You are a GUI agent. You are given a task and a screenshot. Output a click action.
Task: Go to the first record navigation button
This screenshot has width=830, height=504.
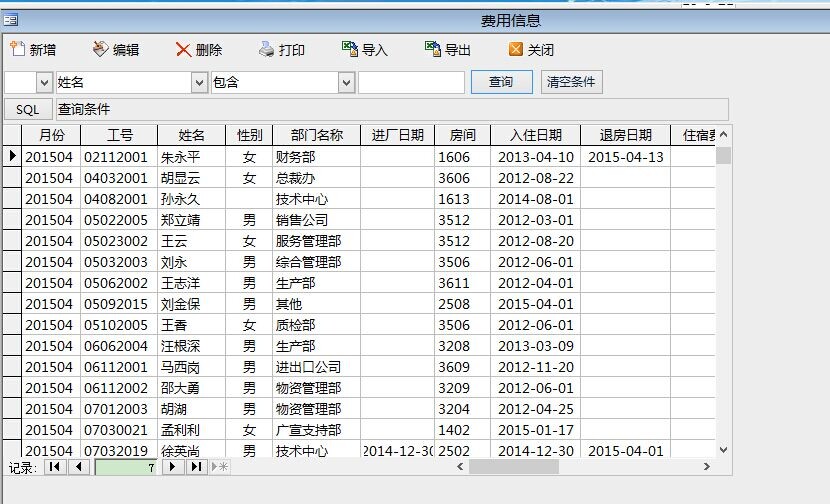pos(54,467)
